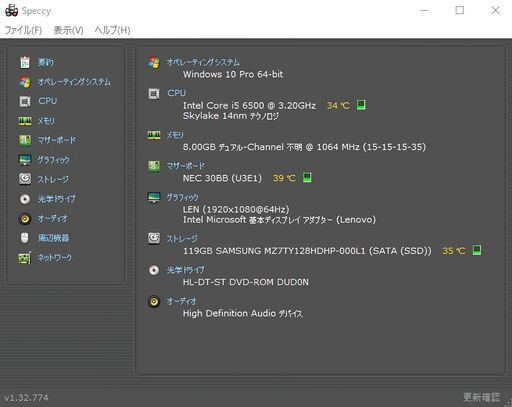Click the motherboard temperature 39 °C
The height and width of the screenshot is (407, 512).
(284, 178)
